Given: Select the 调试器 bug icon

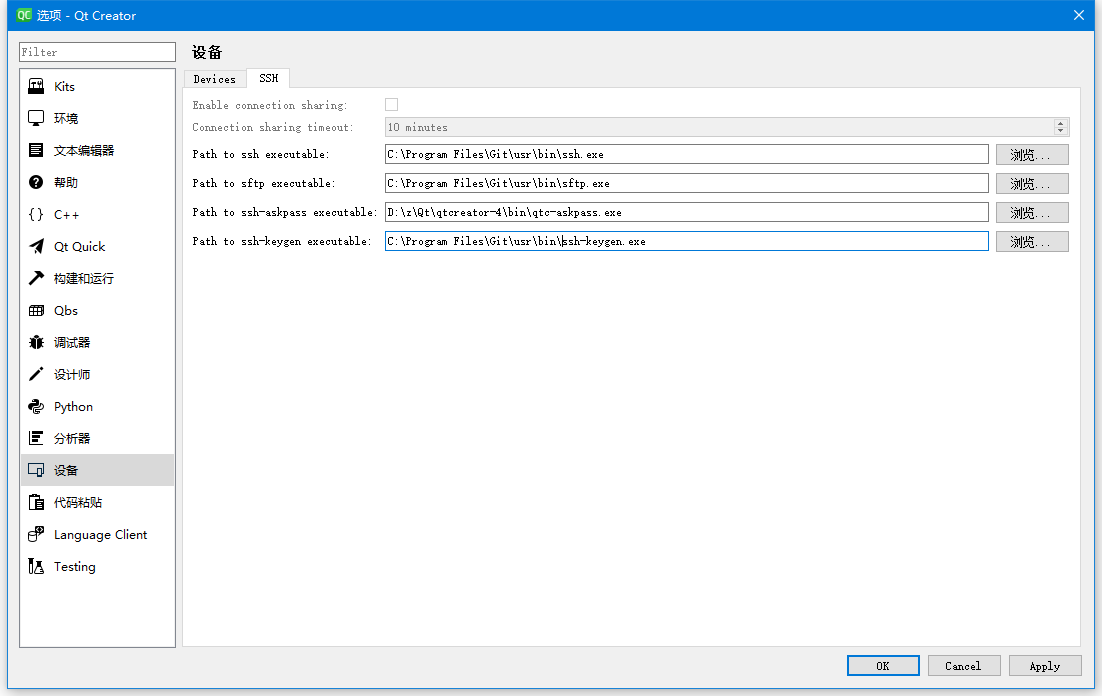Looking at the screenshot, I should [36, 342].
